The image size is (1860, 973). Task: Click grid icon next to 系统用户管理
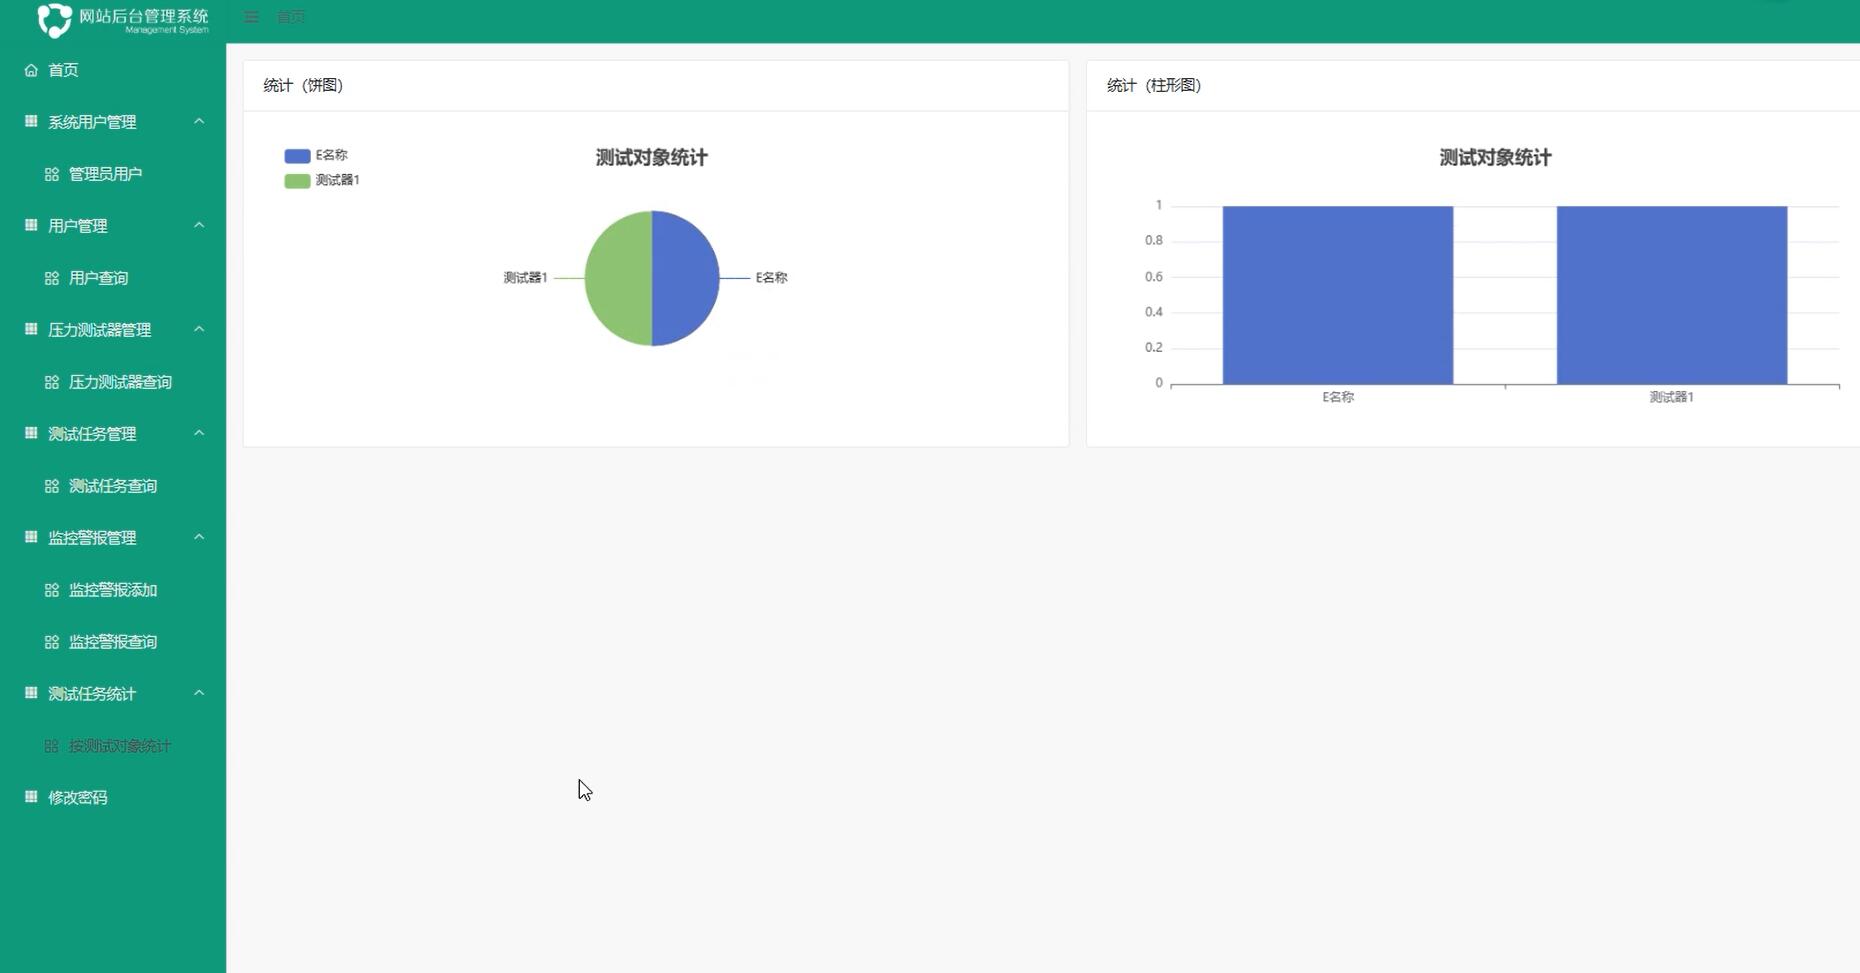31,122
